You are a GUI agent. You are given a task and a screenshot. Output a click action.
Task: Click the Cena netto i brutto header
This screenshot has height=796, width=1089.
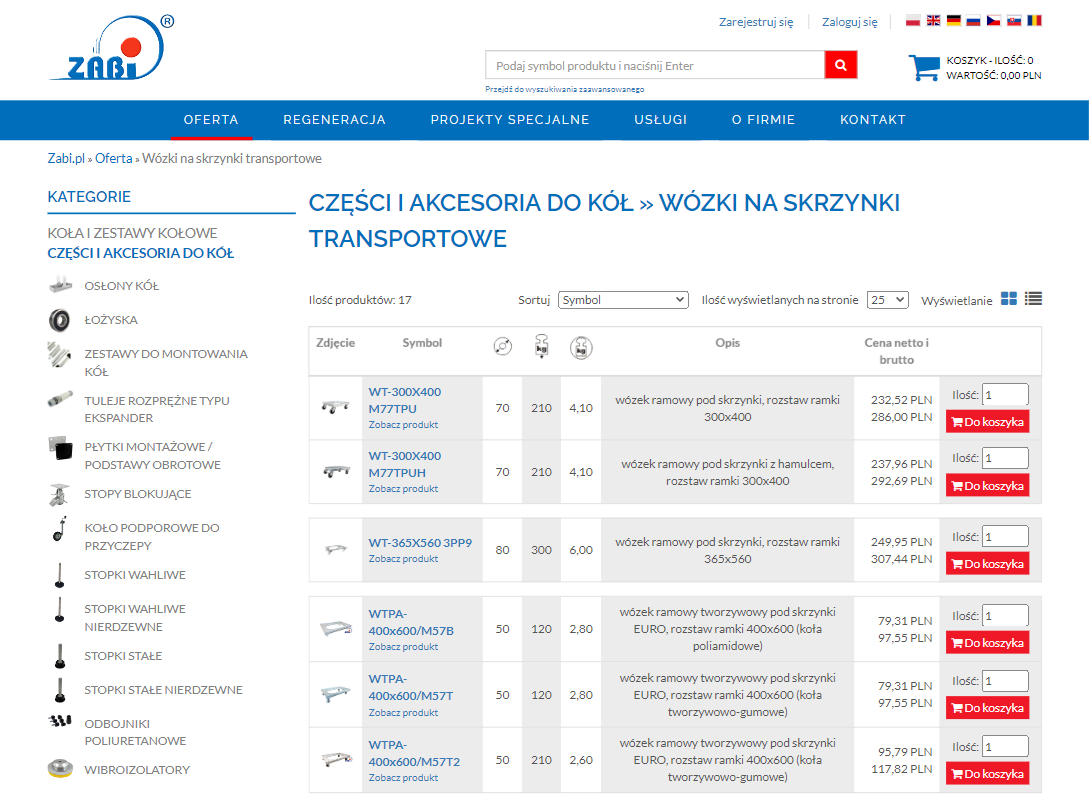point(896,351)
